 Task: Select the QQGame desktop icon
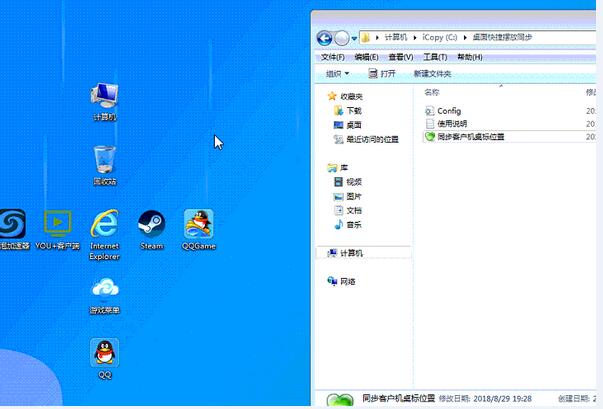tap(198, 230)
